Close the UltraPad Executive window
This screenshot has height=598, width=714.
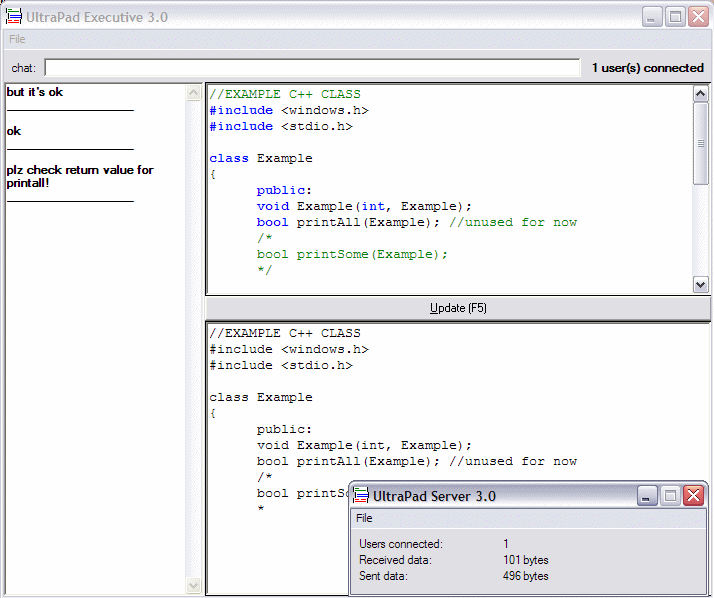(x=698, y=17)
